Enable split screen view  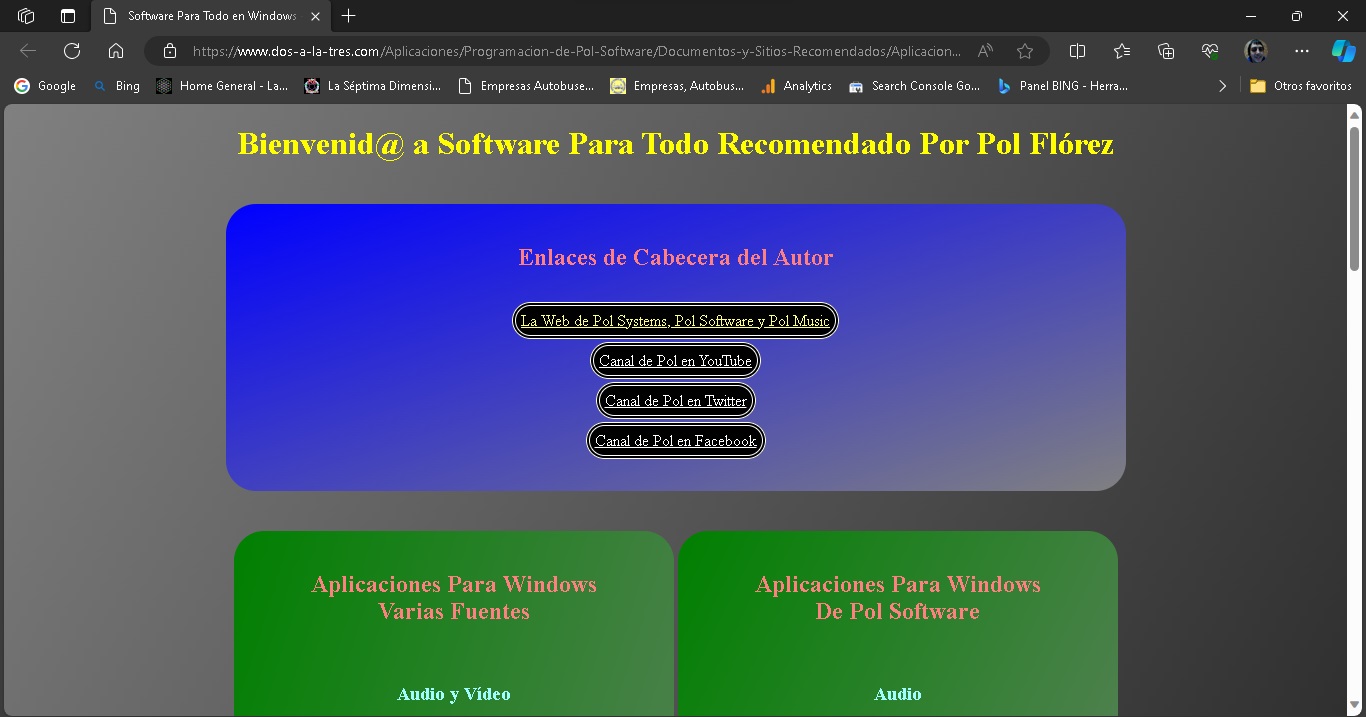(x=1077, y=50)
